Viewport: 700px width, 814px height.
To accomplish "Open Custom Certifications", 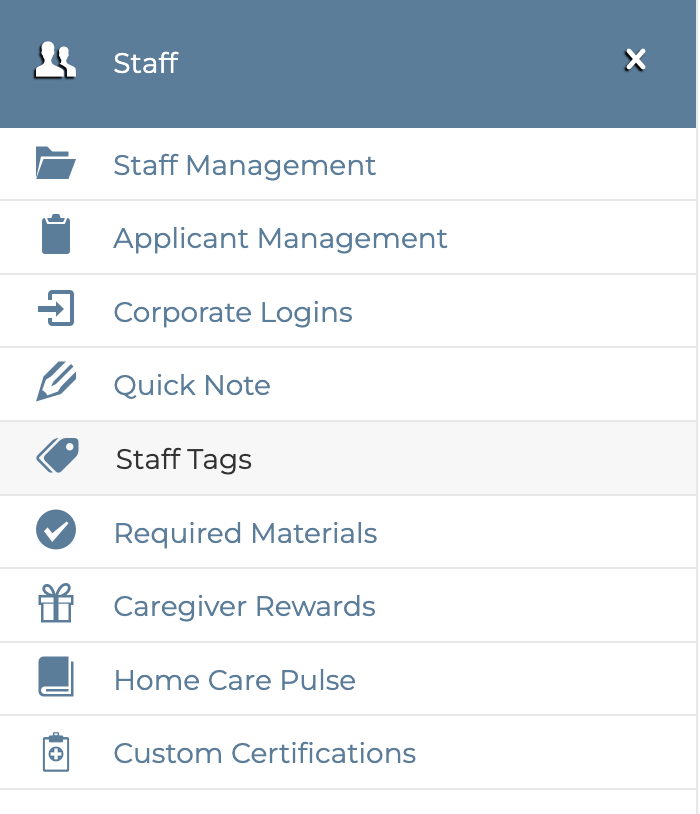I will click(x=264, y=753).
